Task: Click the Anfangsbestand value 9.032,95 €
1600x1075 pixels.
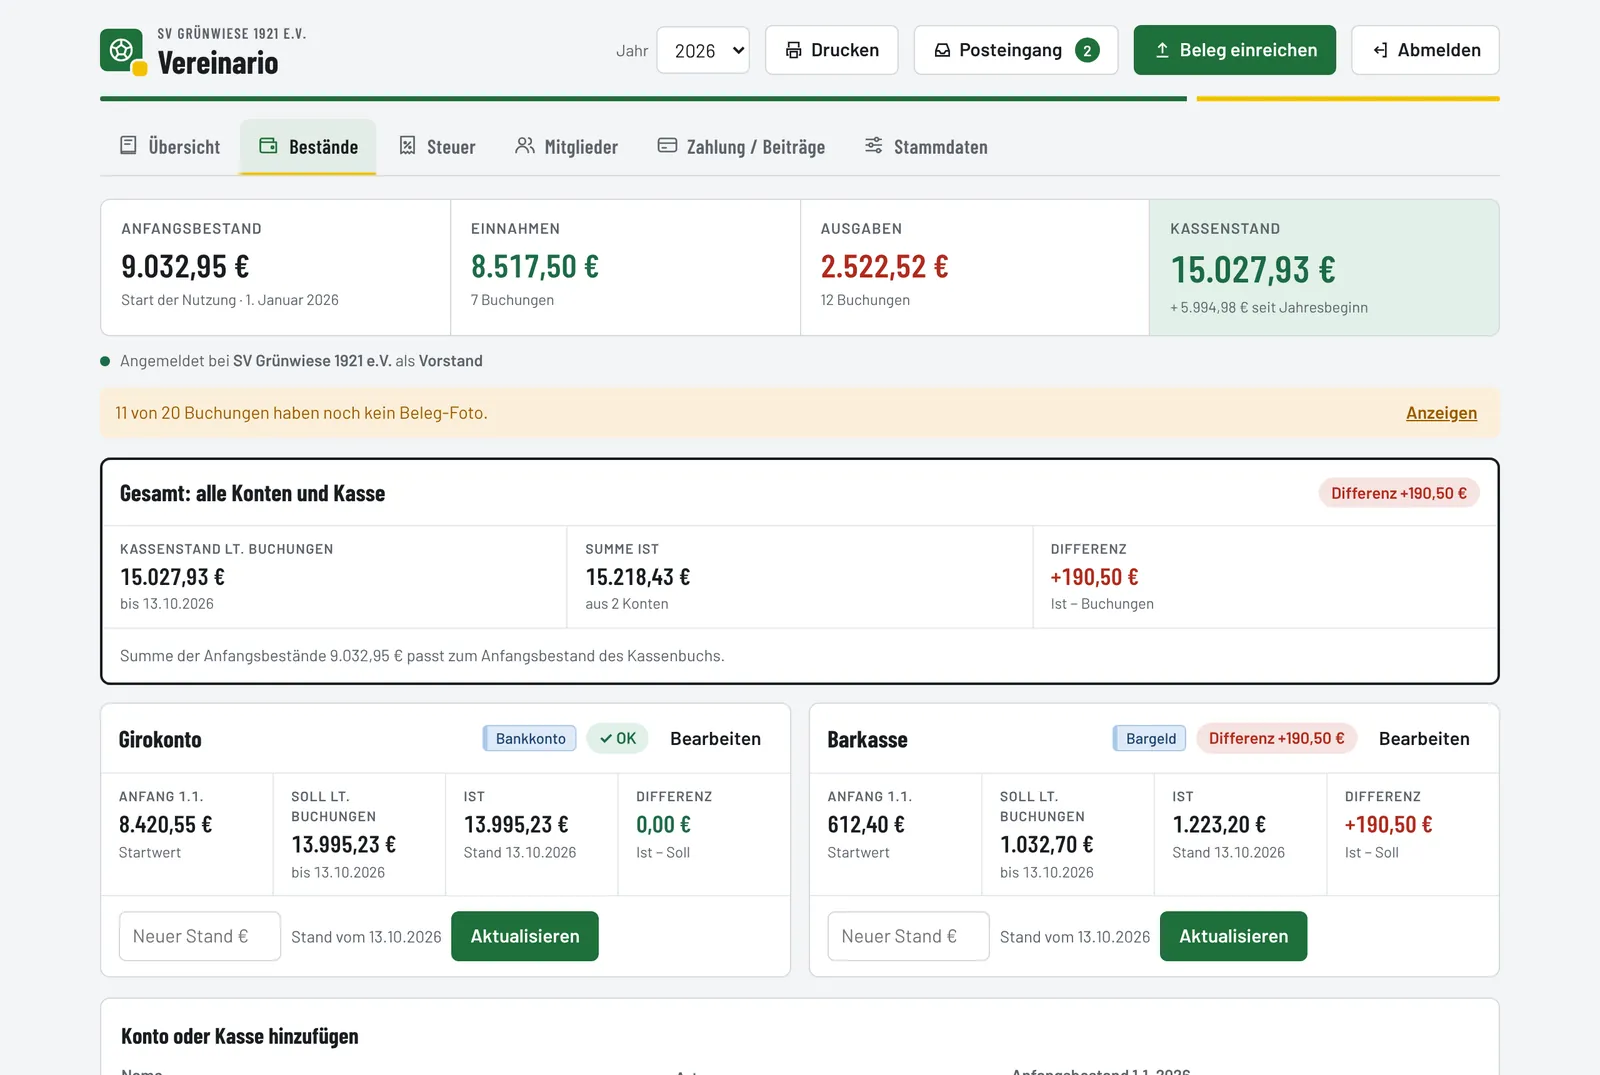Action: pyautogui.click(x=185, y=267)
